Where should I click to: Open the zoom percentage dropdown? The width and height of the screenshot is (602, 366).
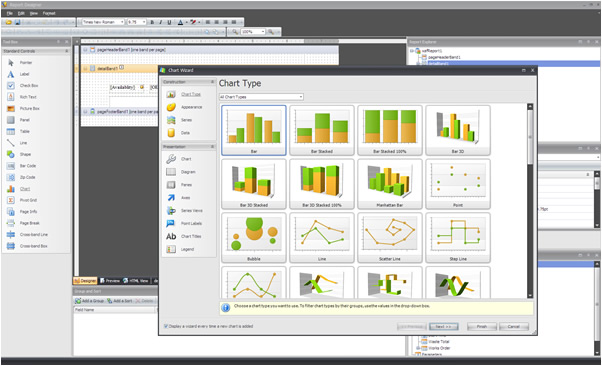click(x=253, y=32)
